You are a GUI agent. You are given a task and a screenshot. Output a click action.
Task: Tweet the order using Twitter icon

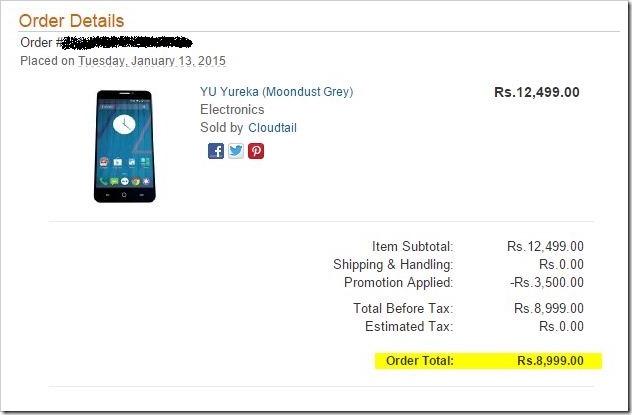point(236,151)
